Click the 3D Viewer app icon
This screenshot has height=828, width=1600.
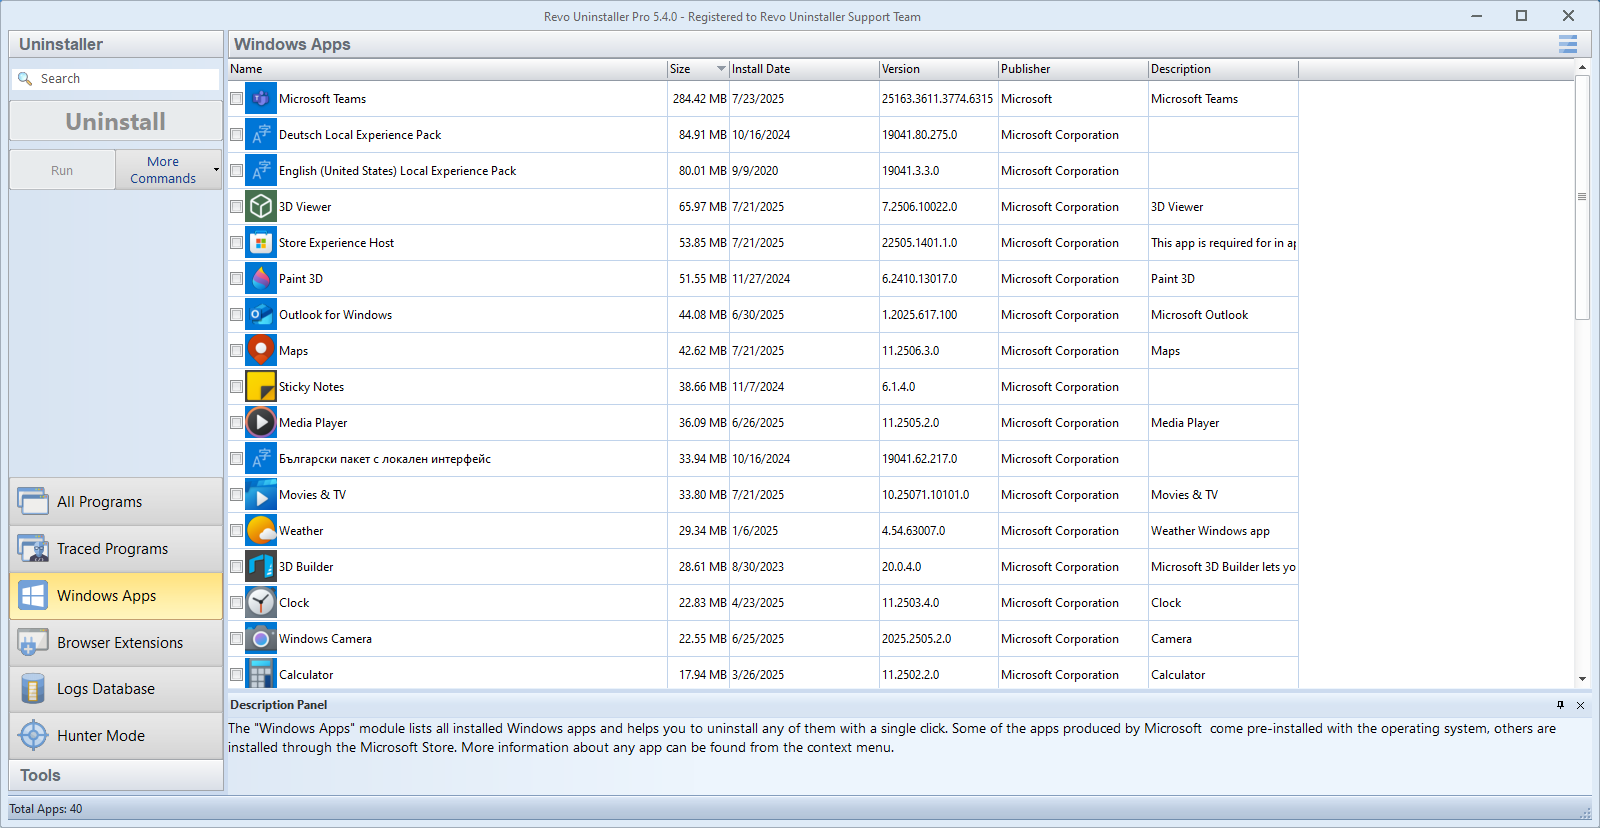pos(261,207)
